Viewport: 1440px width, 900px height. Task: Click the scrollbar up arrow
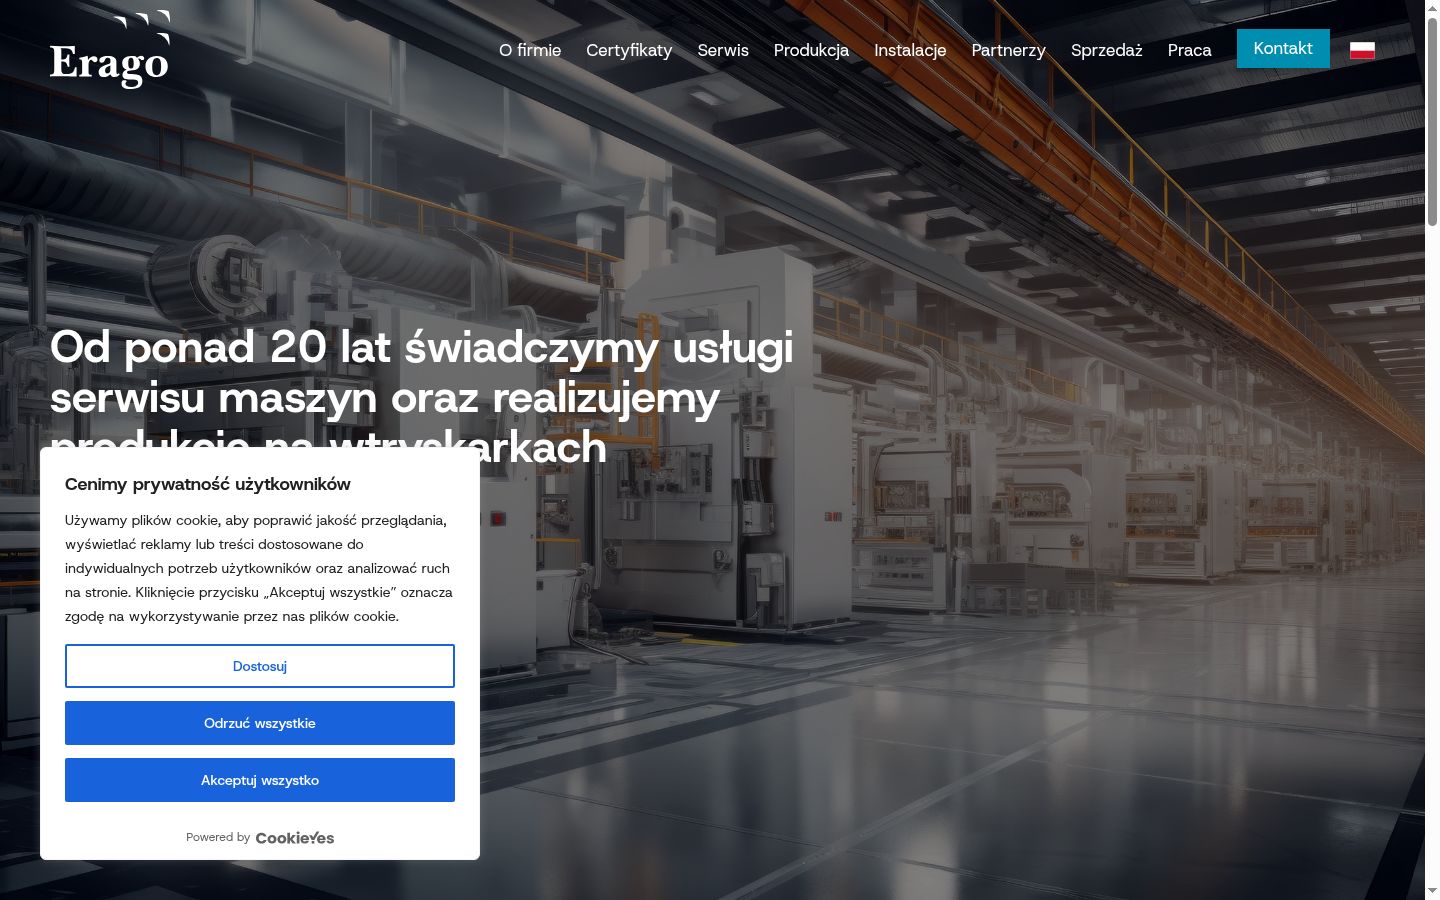tap(1432, 7)
